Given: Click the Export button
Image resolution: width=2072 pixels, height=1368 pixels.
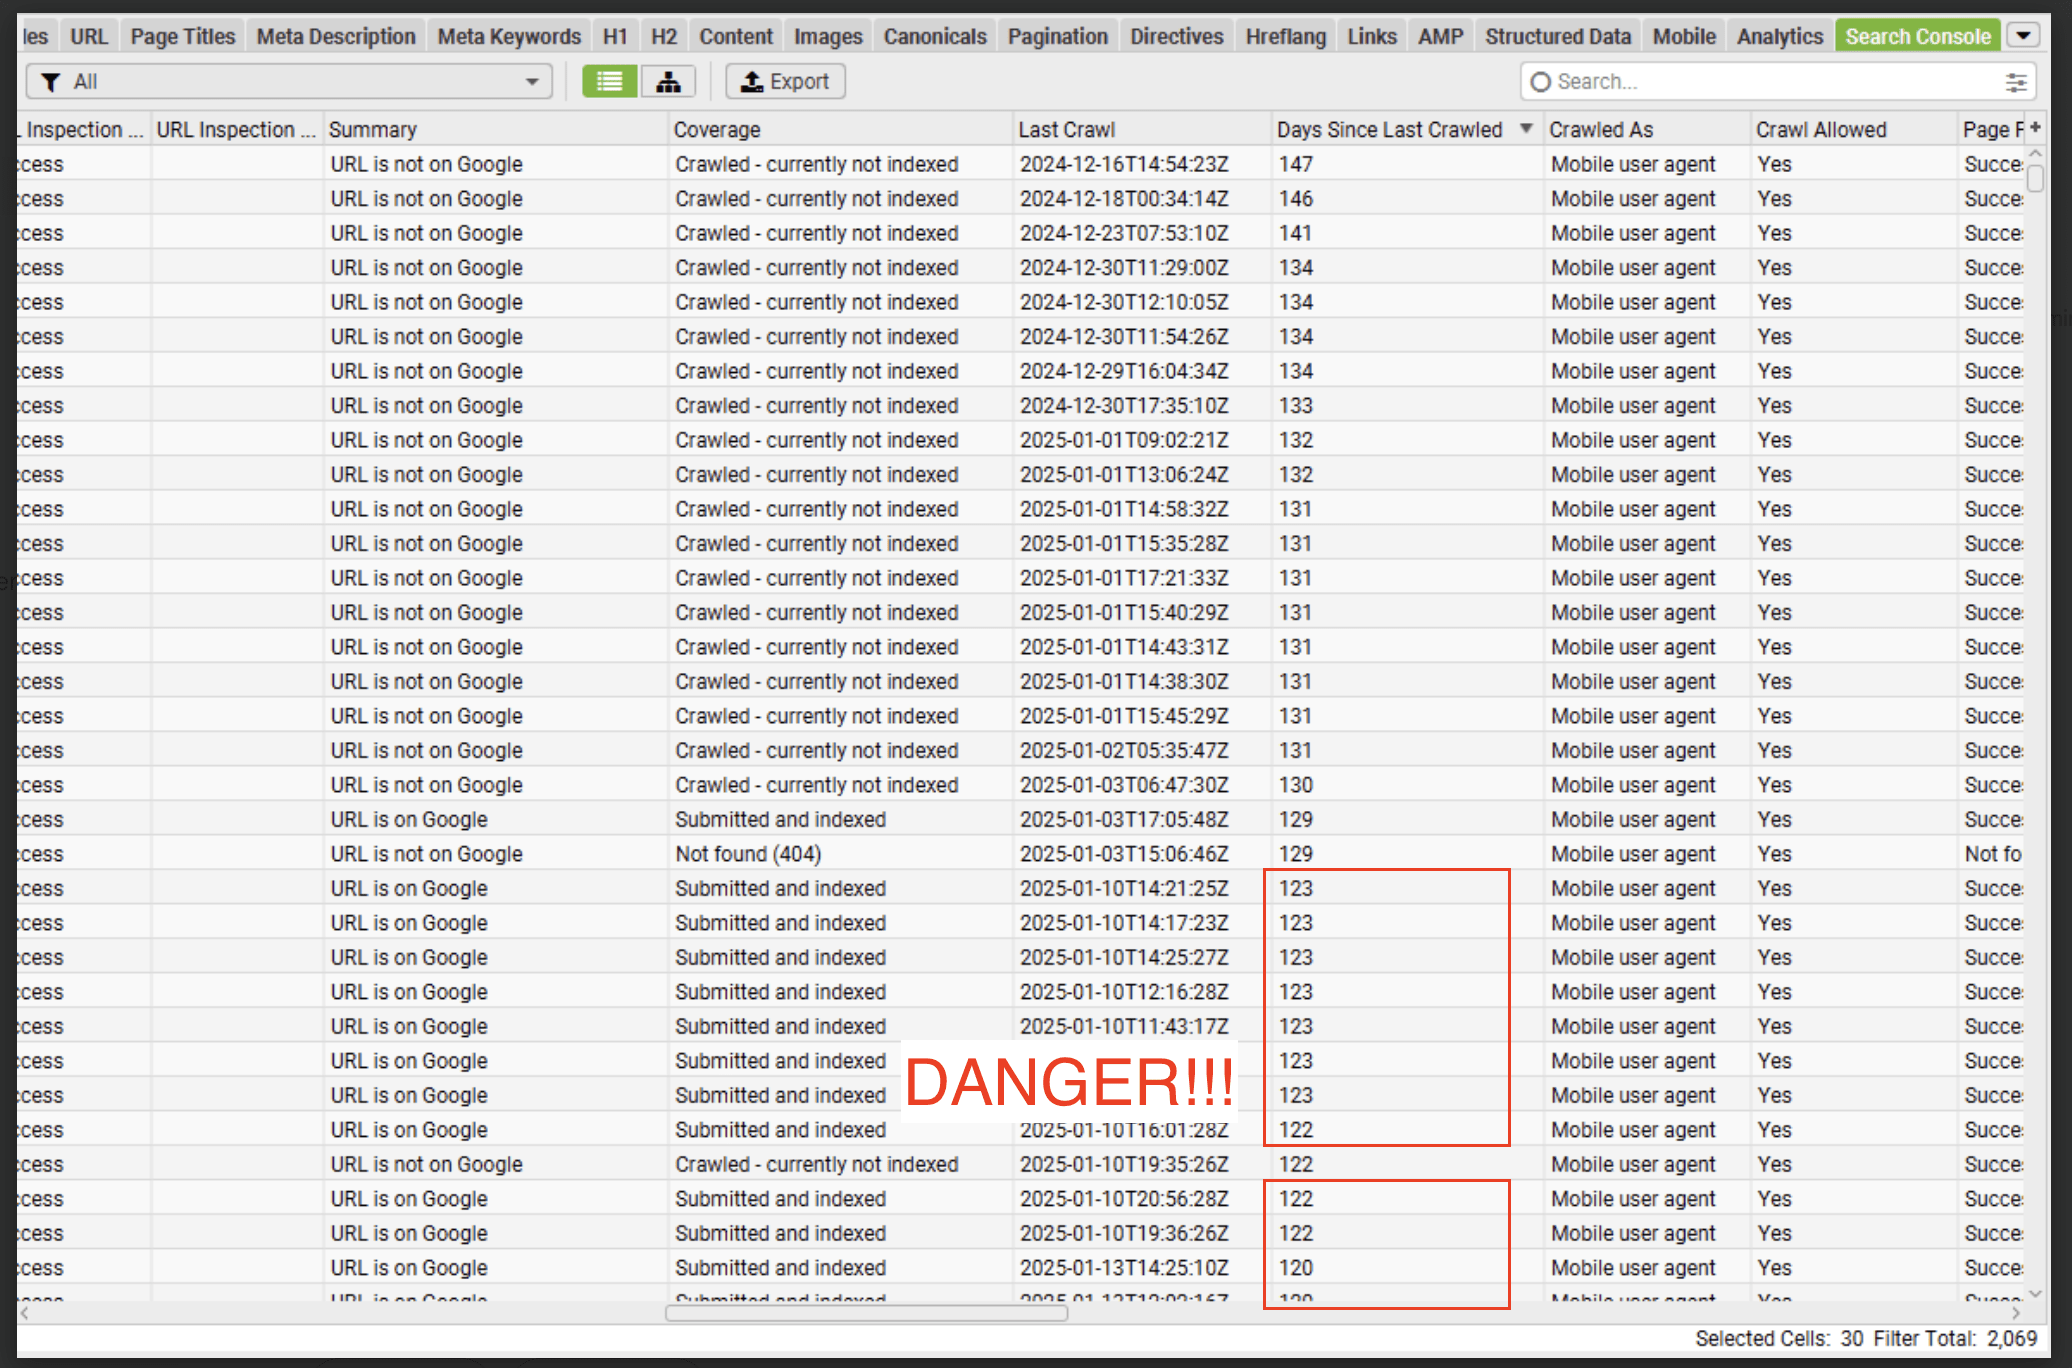Looking at the screenshot, I should (785, 82).
